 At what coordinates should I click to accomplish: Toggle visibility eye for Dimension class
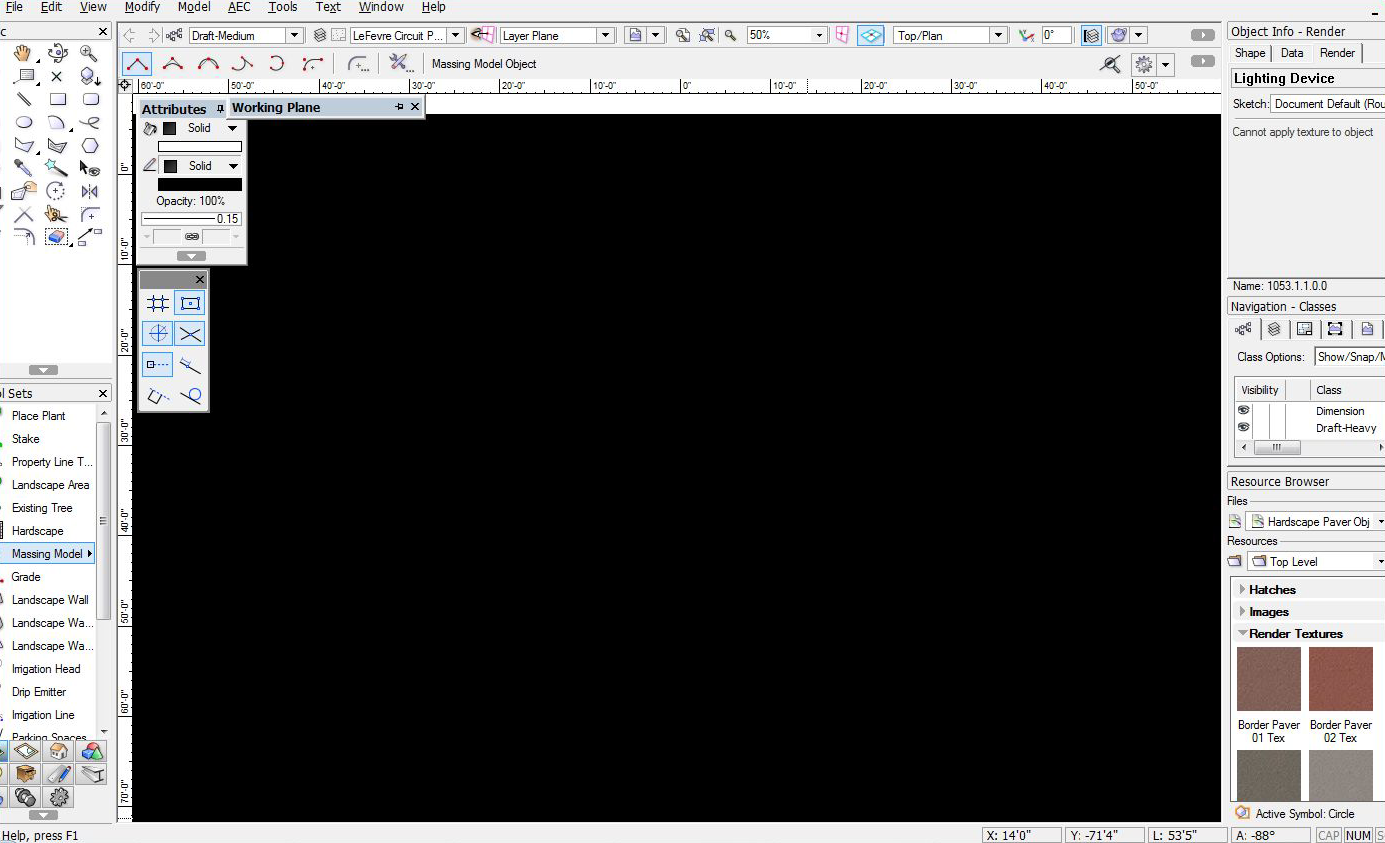(x=1244, y=411)
